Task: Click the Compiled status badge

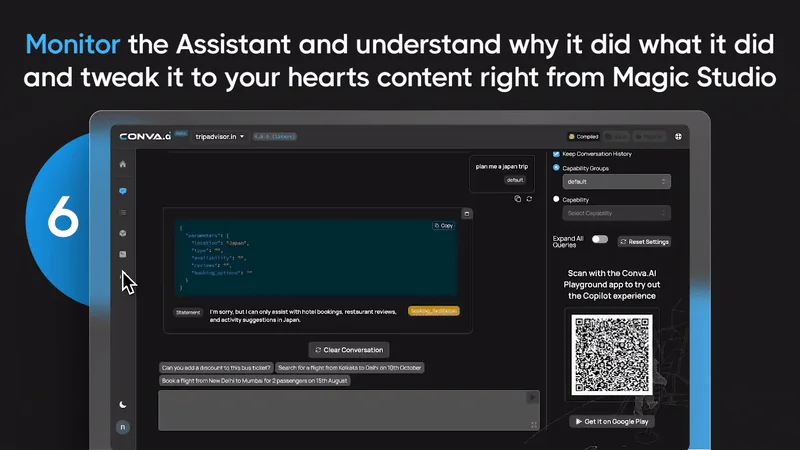Action: [583, 137]
